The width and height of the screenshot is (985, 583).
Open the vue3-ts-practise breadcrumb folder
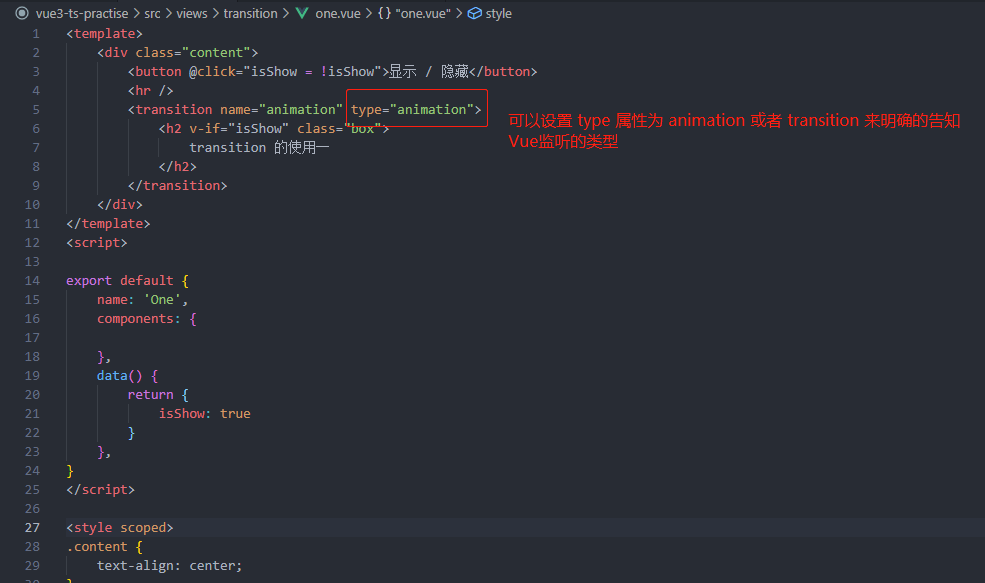[82, 13]
